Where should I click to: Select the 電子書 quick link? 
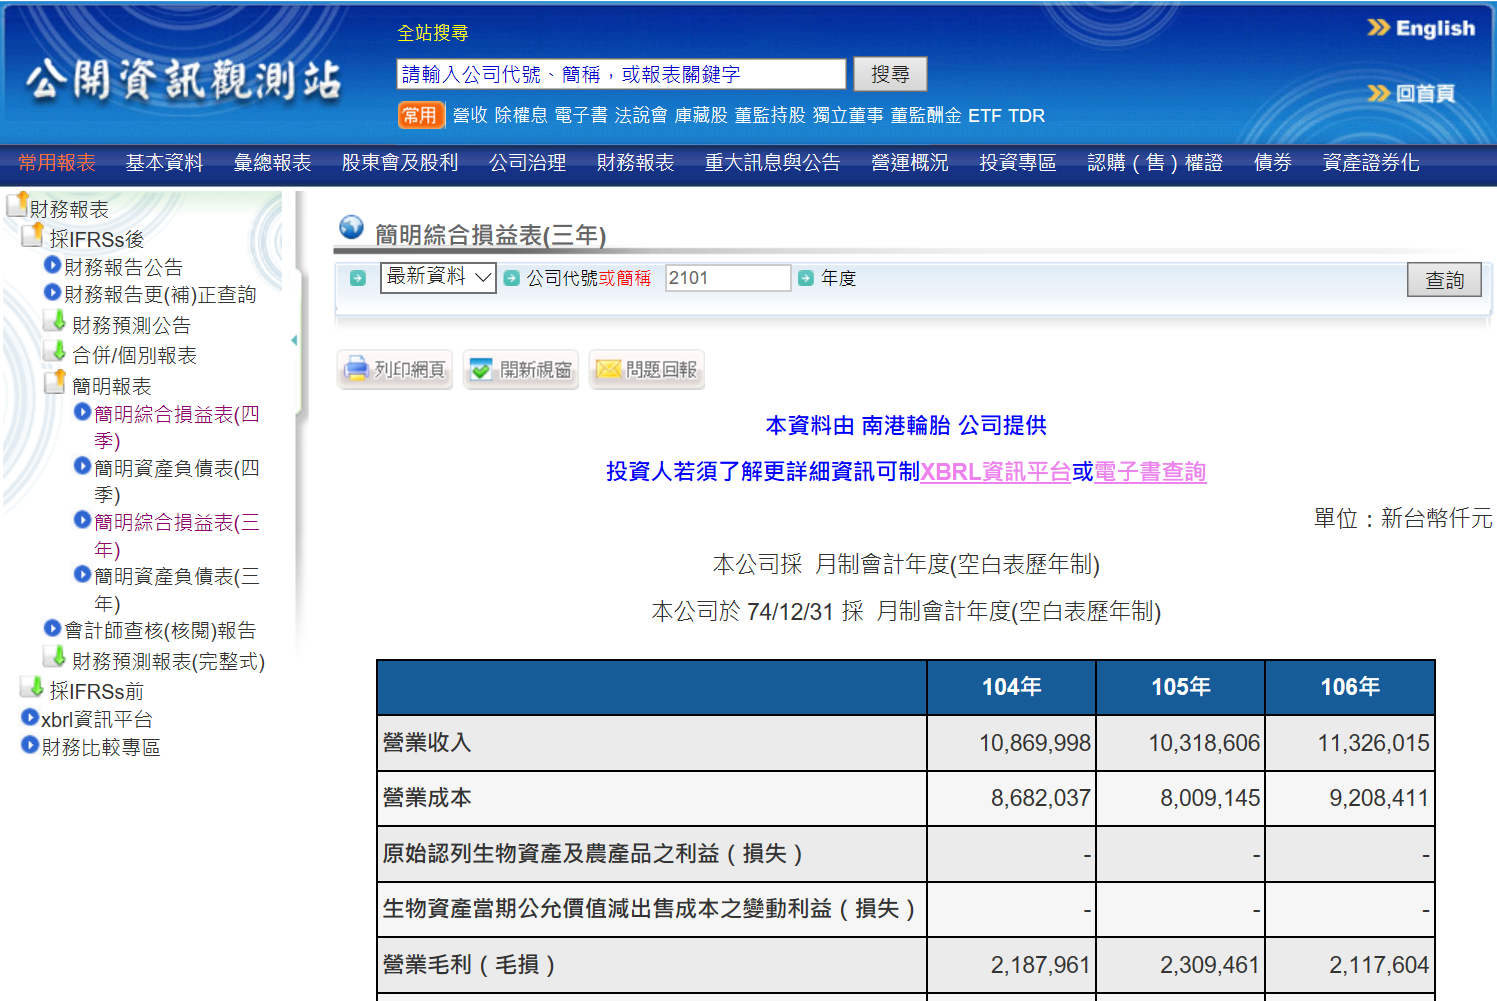tap(581, 115)
